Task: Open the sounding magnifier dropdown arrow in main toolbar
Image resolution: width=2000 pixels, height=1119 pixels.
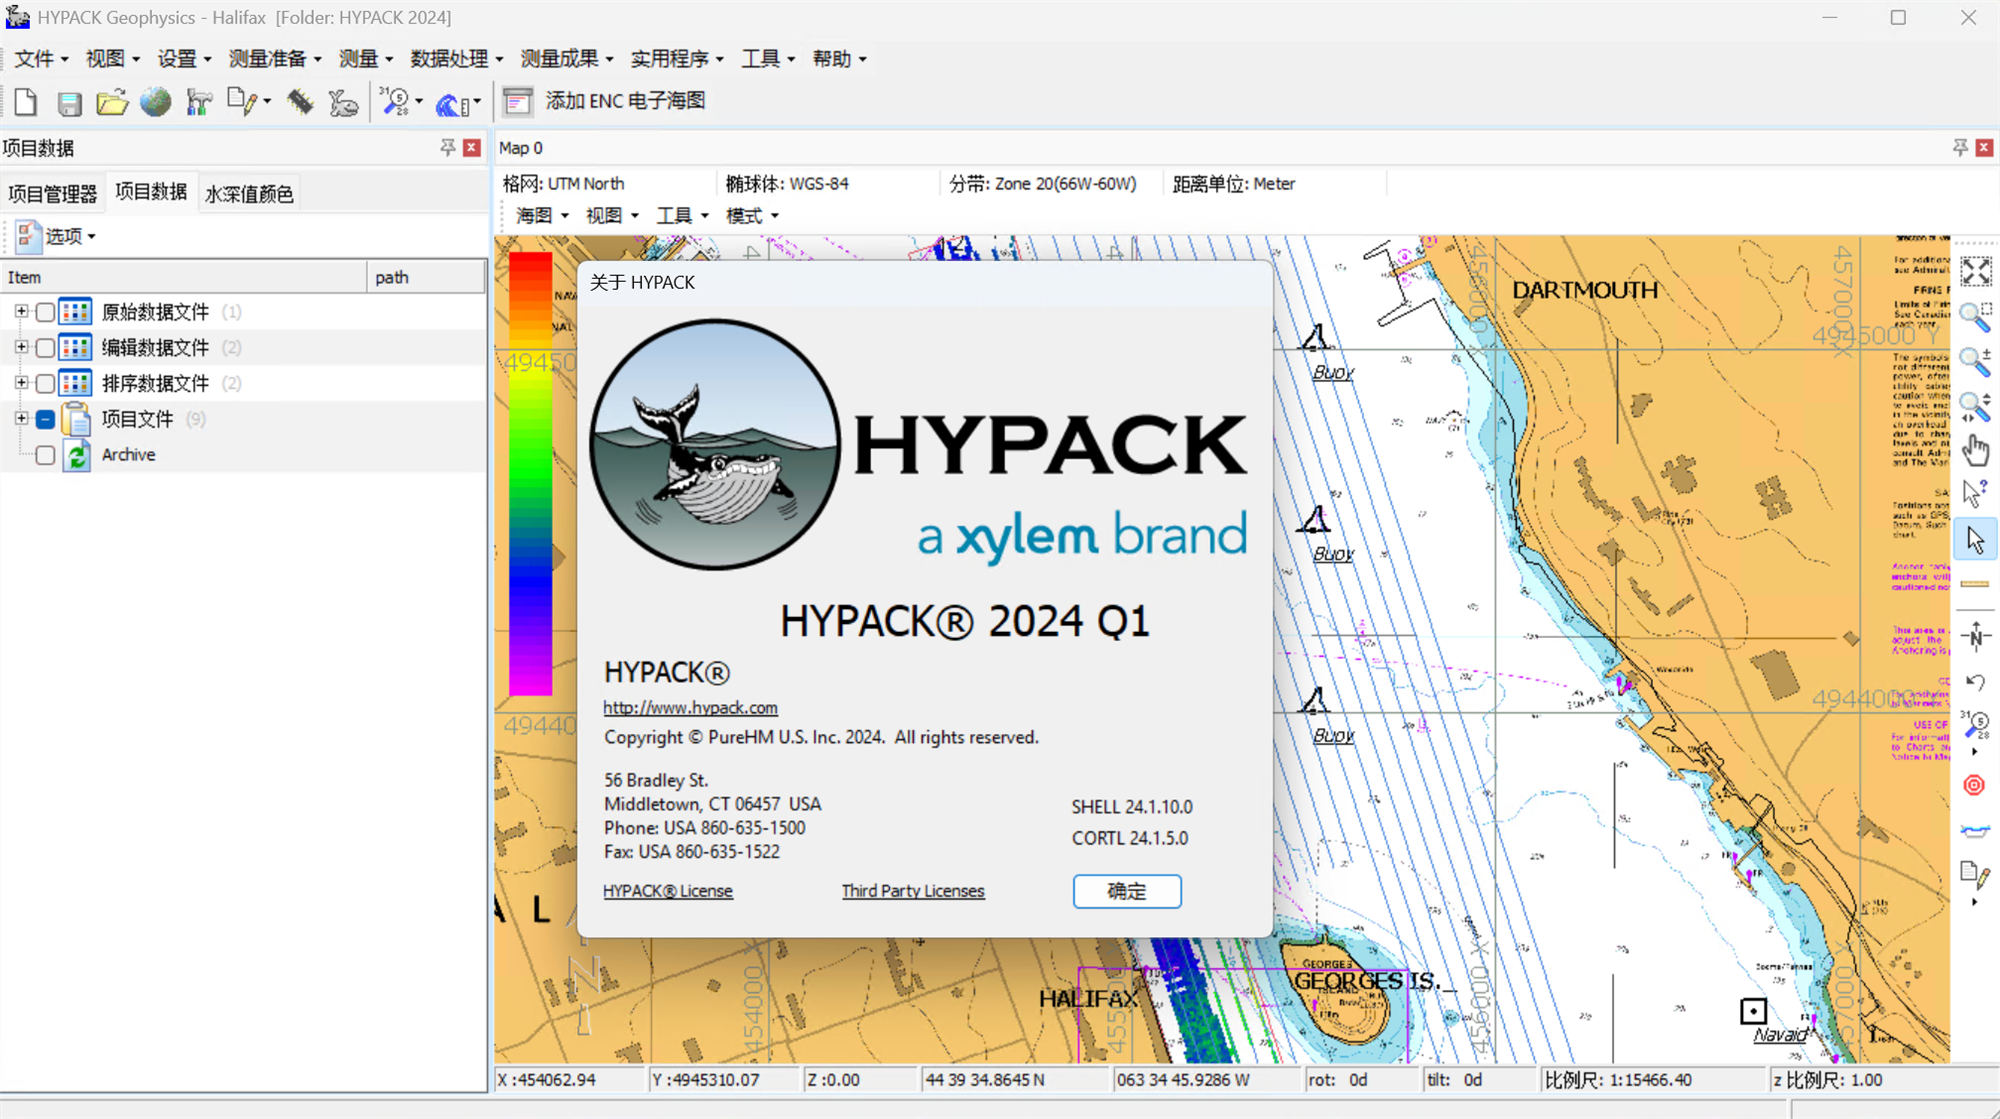Action: click(x=418, y=102)
